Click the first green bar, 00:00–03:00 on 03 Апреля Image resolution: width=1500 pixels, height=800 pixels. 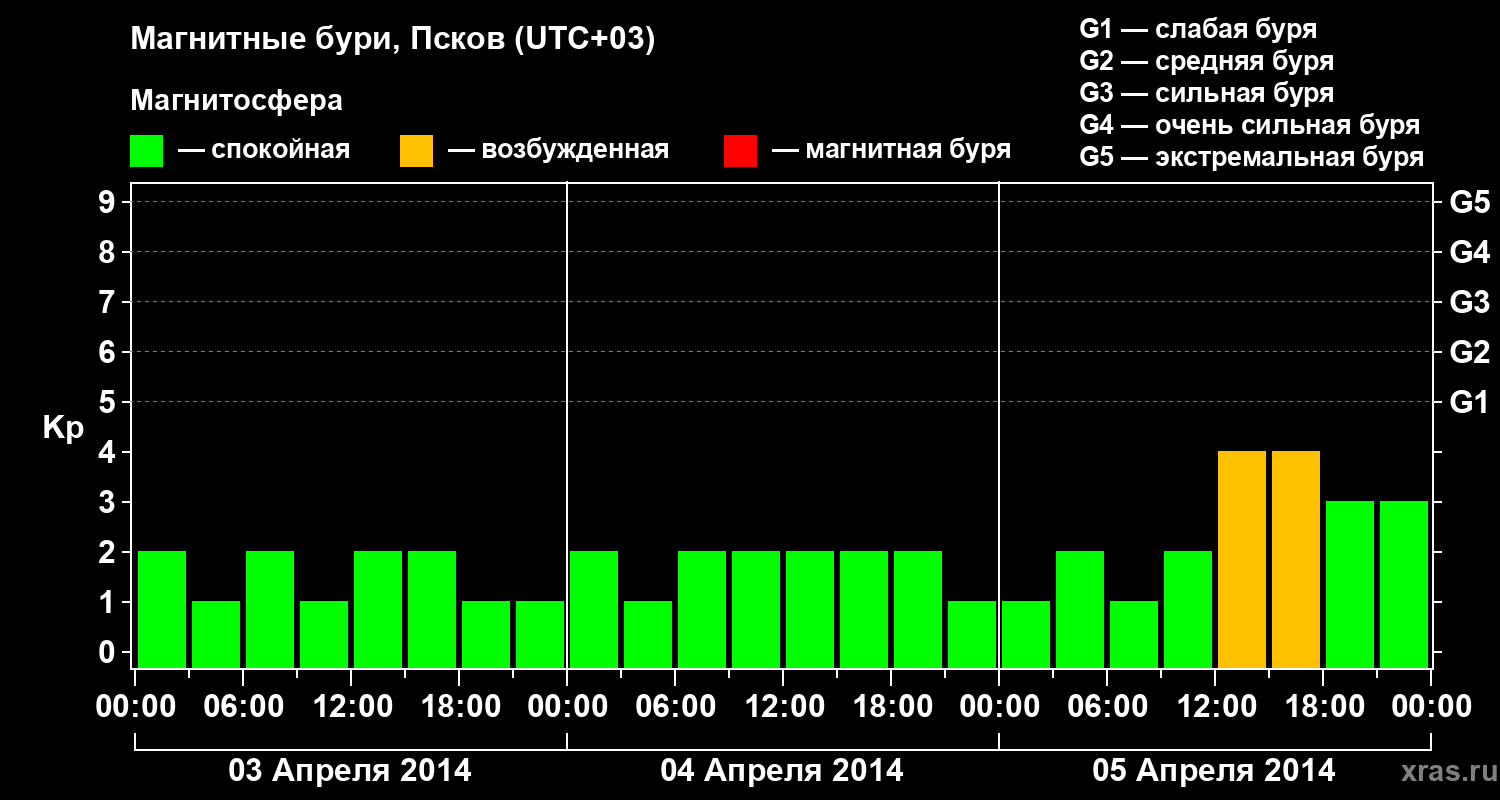[x=162, y=609]
